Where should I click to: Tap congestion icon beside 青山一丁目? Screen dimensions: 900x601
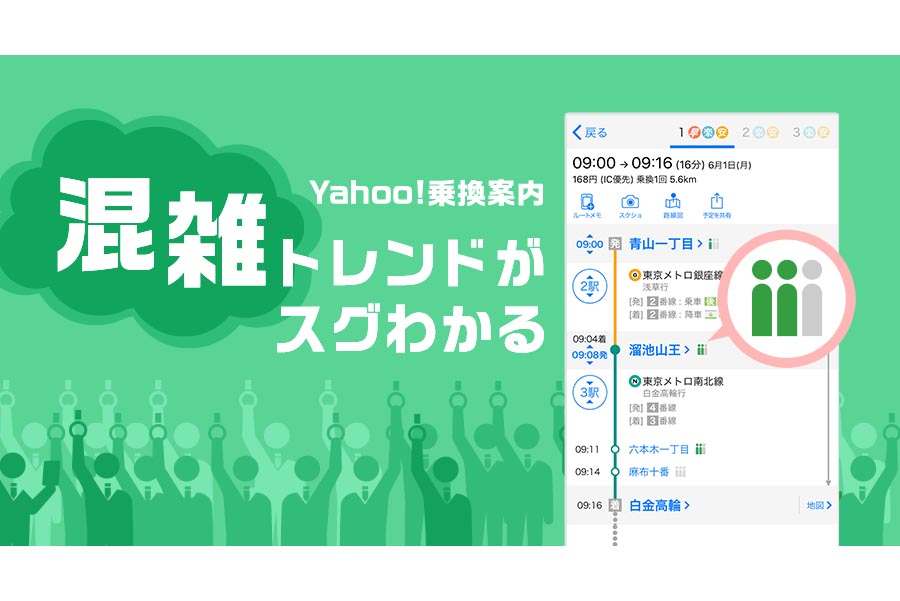(714, 244)
